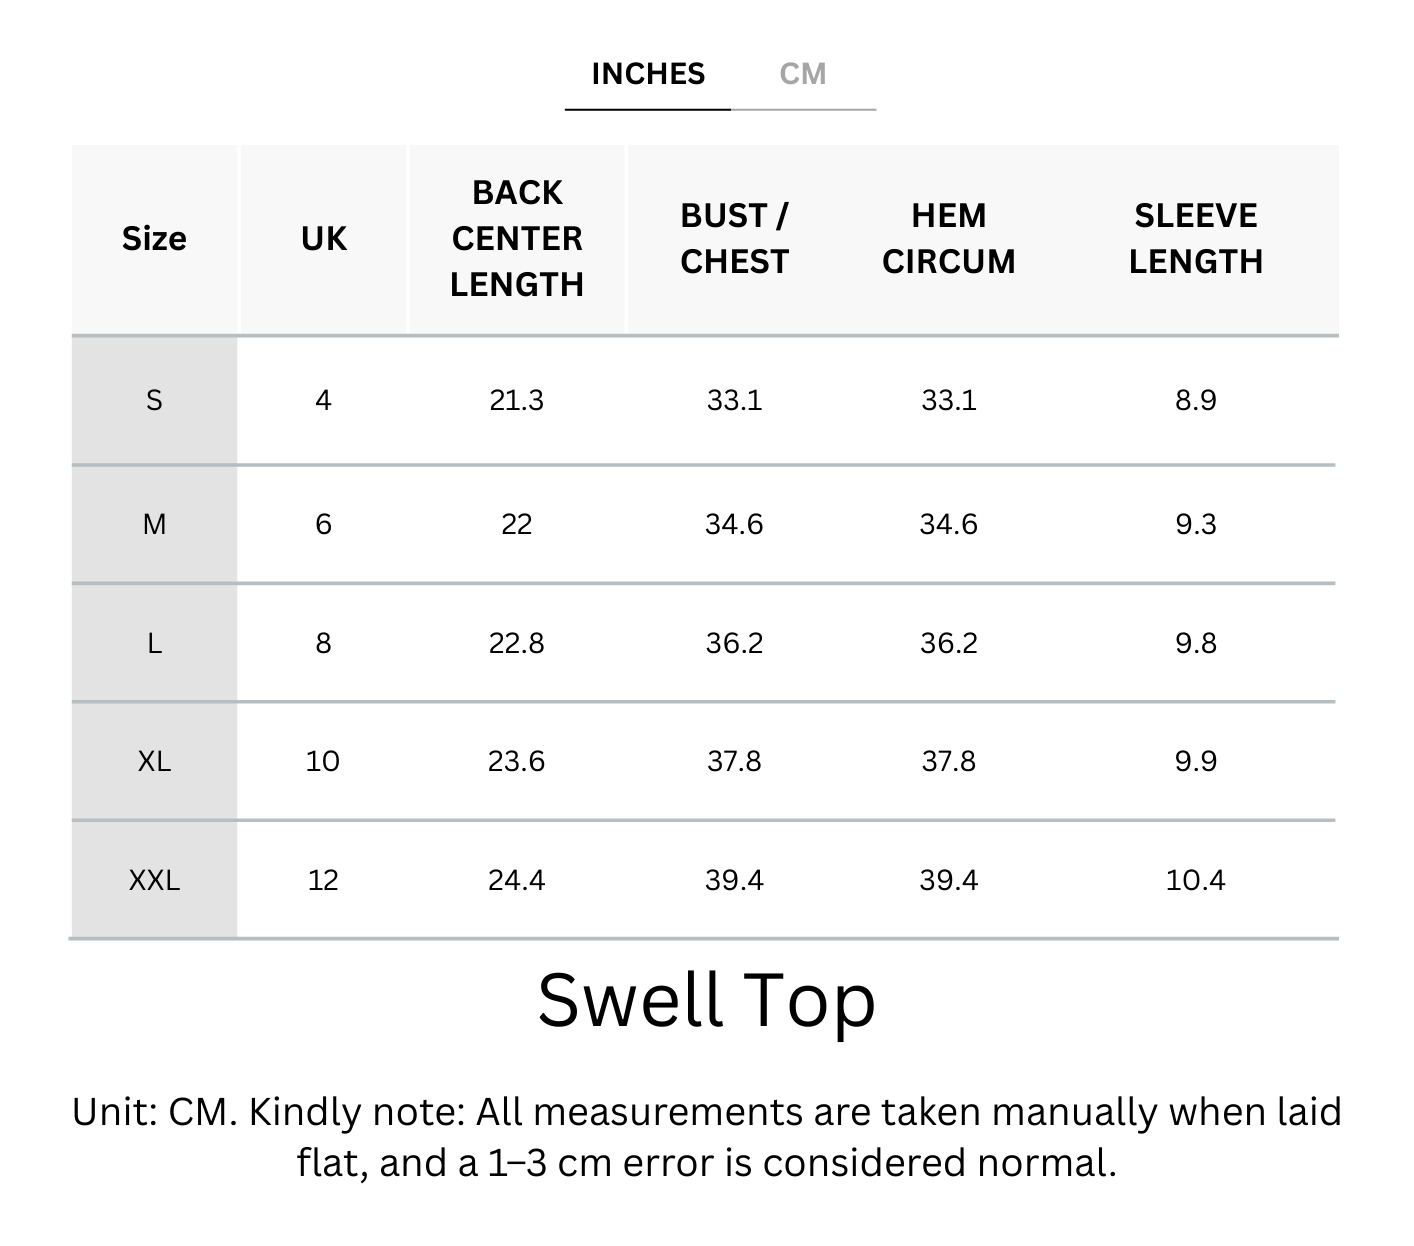This screenshot has width=1414, height=1246.
Task: Click the 10.4 sleeve length cell
Action: pos(1195,881)
